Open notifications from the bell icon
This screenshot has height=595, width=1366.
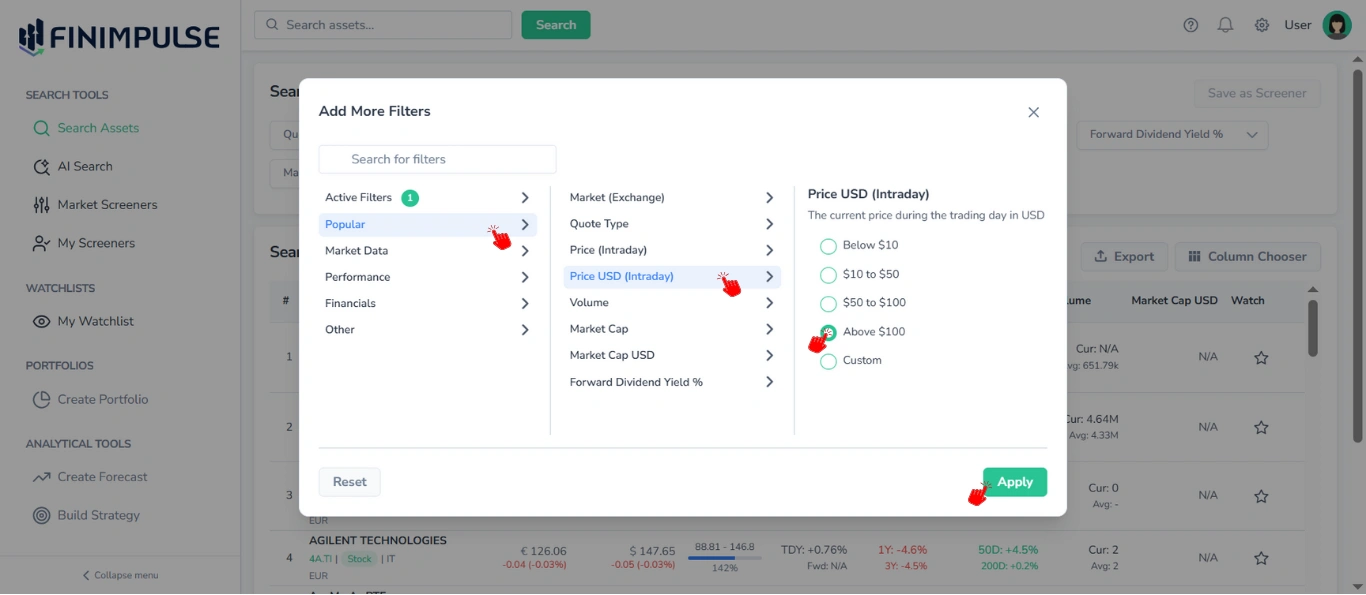[x=1225, y=24]
